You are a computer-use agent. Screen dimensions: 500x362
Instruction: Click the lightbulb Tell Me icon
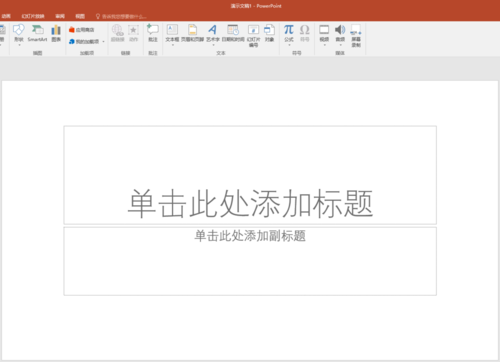(x=98, y=16)
